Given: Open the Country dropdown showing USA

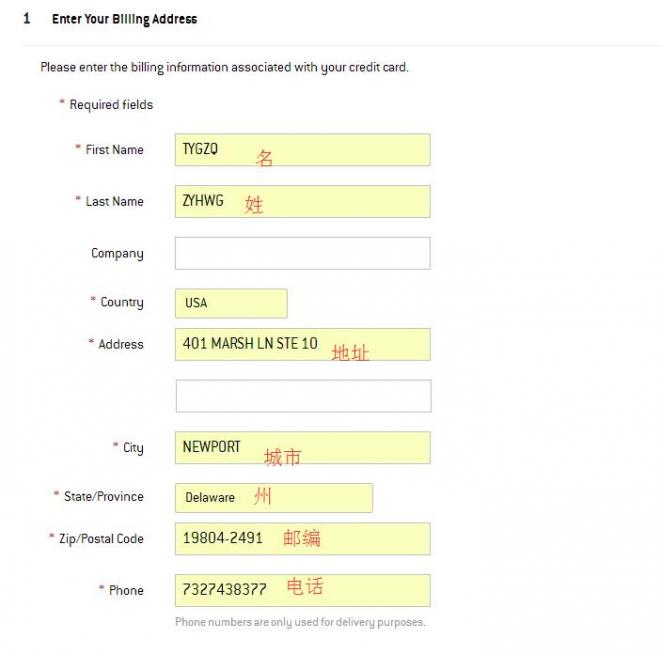Looking at the screenshot, I should pos(231,303).
